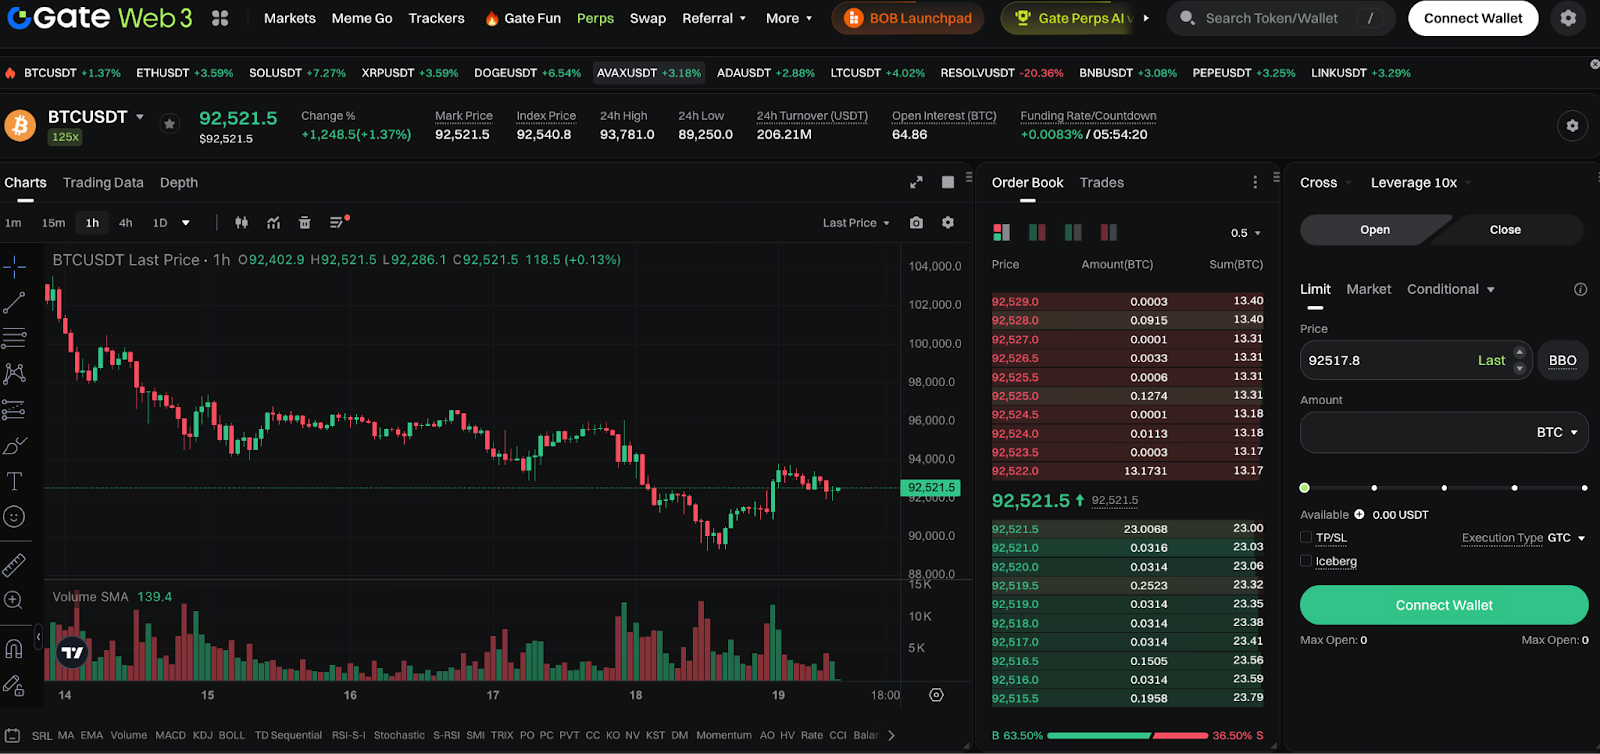Add BTCUSDT to favorites with the star icon

(x=170, y=124)
